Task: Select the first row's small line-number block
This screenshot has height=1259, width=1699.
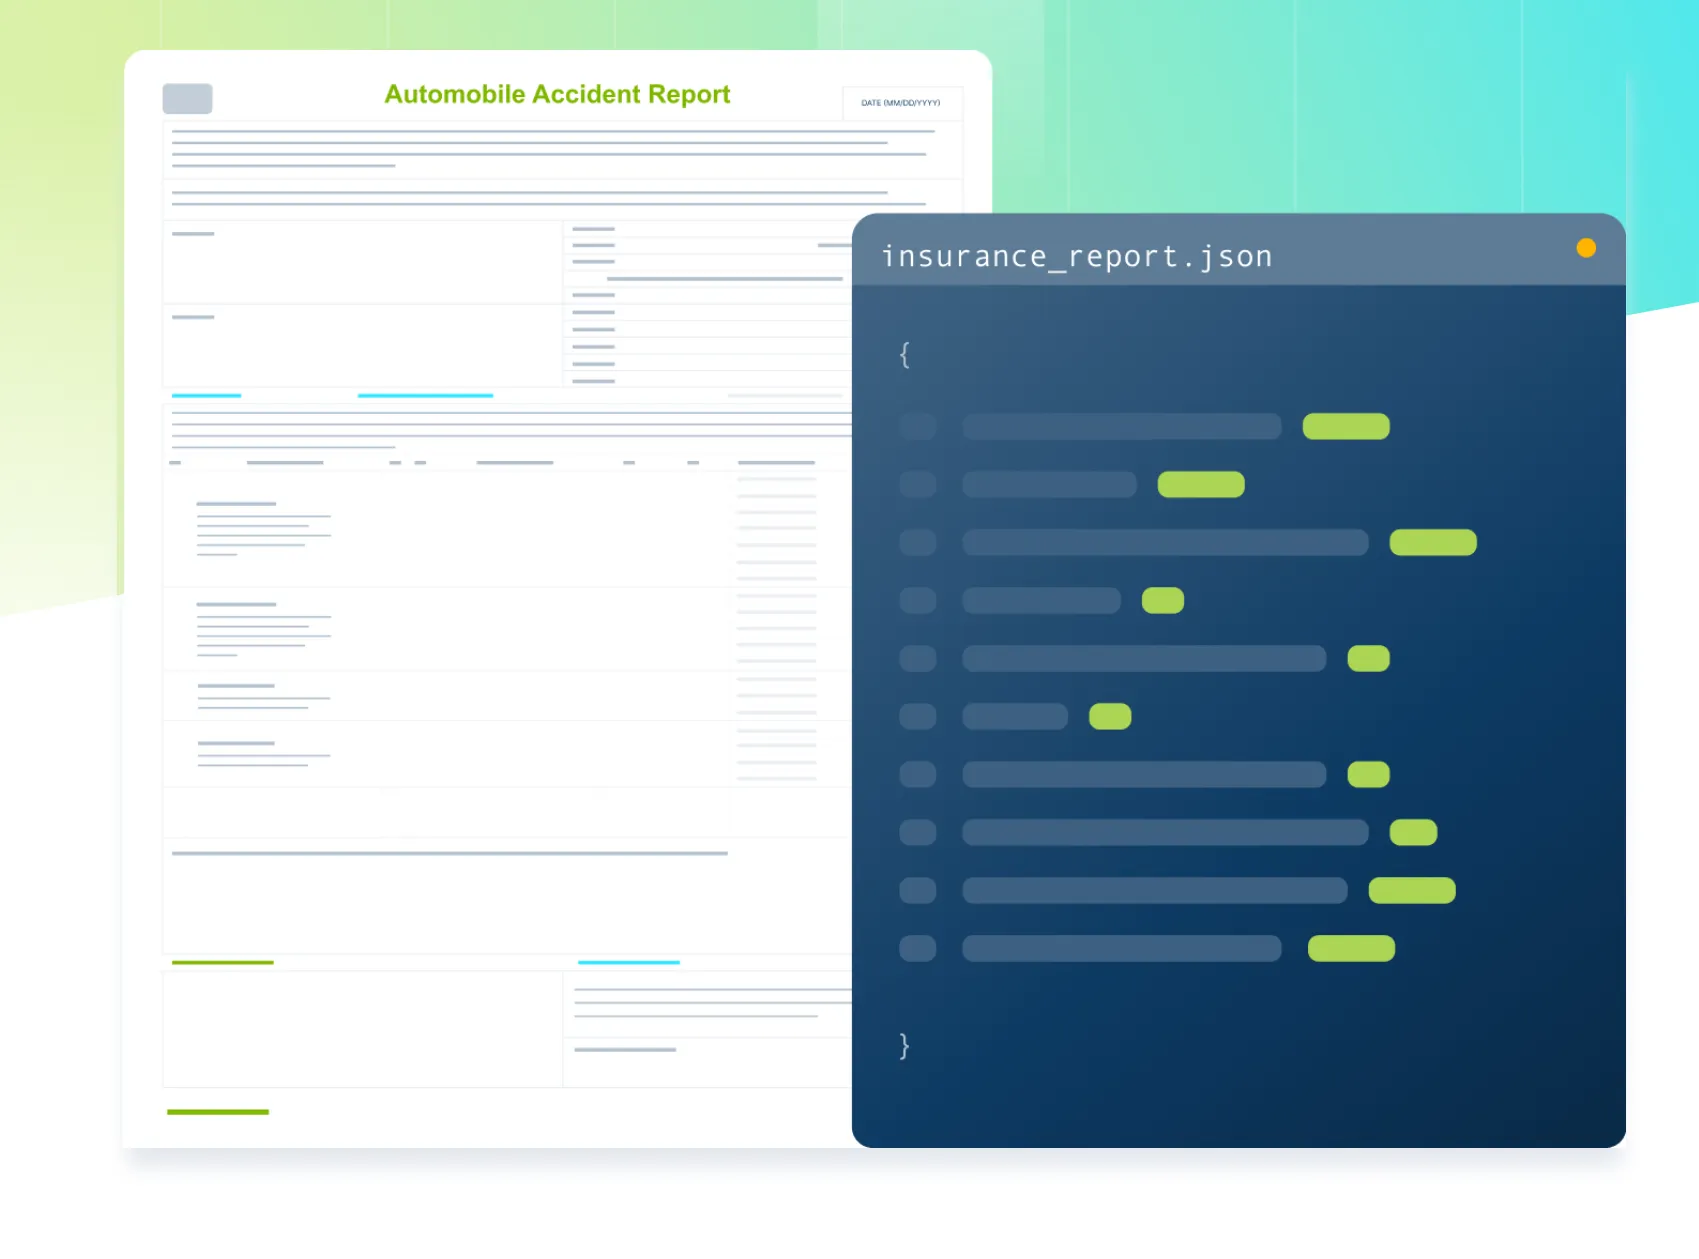Action: click(x=917, y=427)
